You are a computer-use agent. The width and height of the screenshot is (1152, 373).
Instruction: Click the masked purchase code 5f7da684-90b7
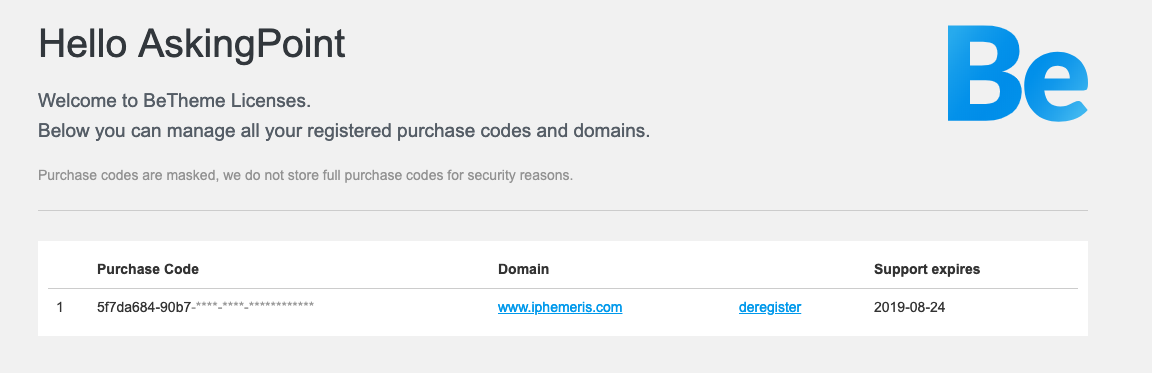pos(205,308)
